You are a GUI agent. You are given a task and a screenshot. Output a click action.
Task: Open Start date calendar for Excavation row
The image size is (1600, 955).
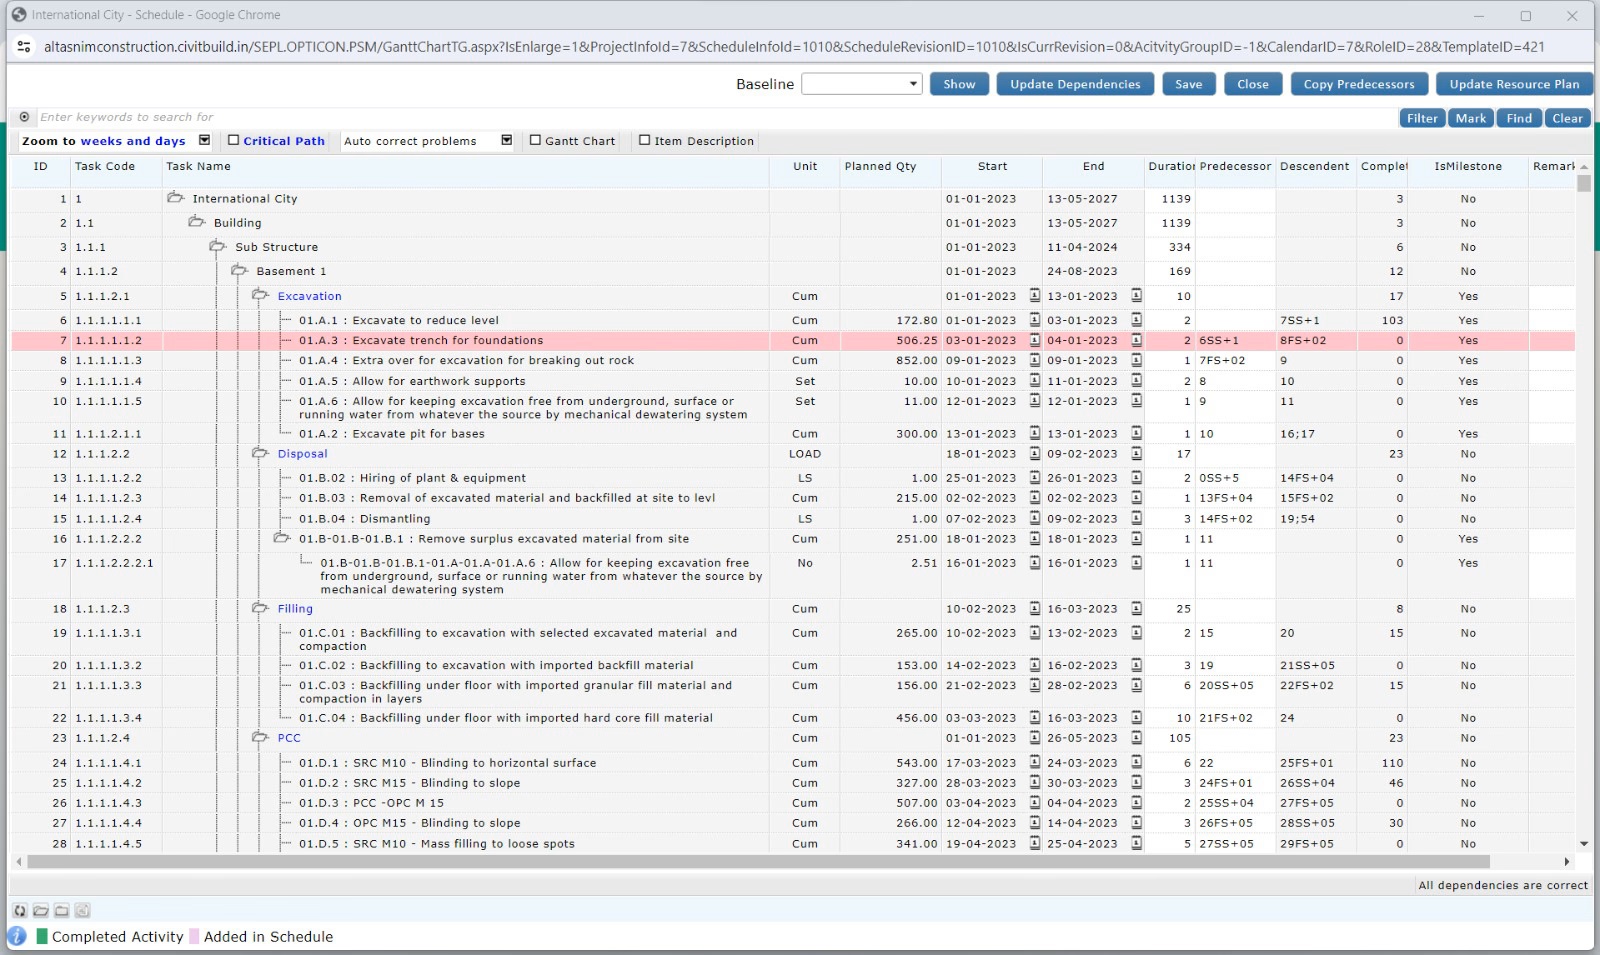click(1035, 296)
